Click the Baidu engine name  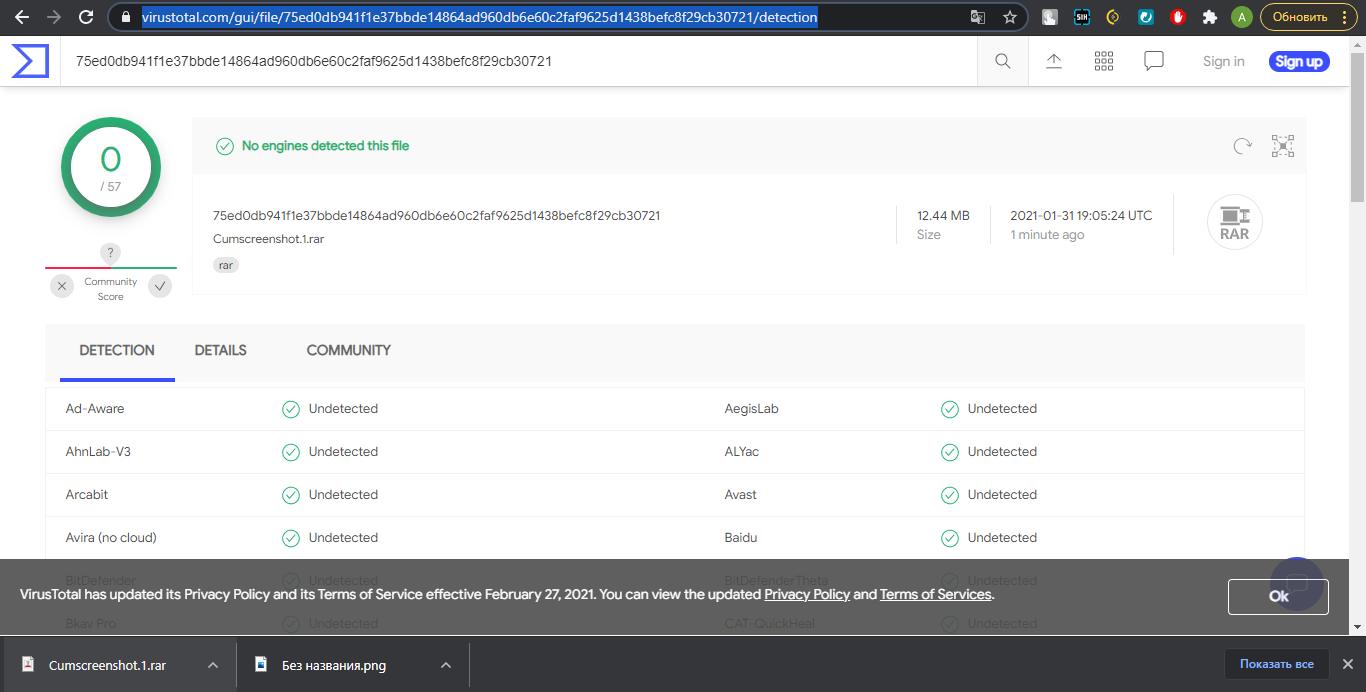click(741, 537)
